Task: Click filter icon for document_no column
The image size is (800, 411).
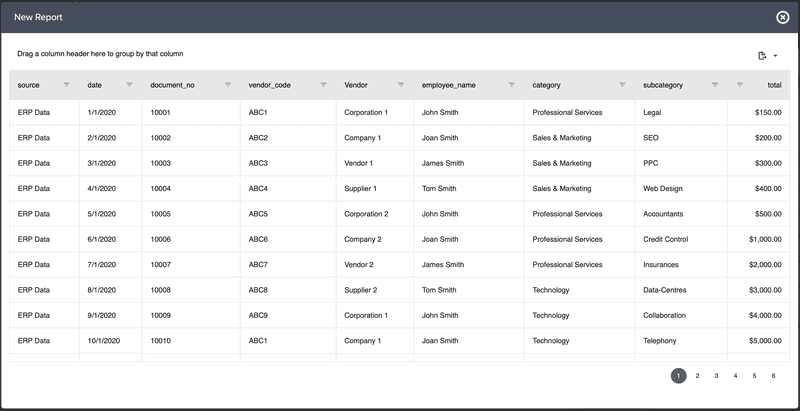Action: coord(228,85)
